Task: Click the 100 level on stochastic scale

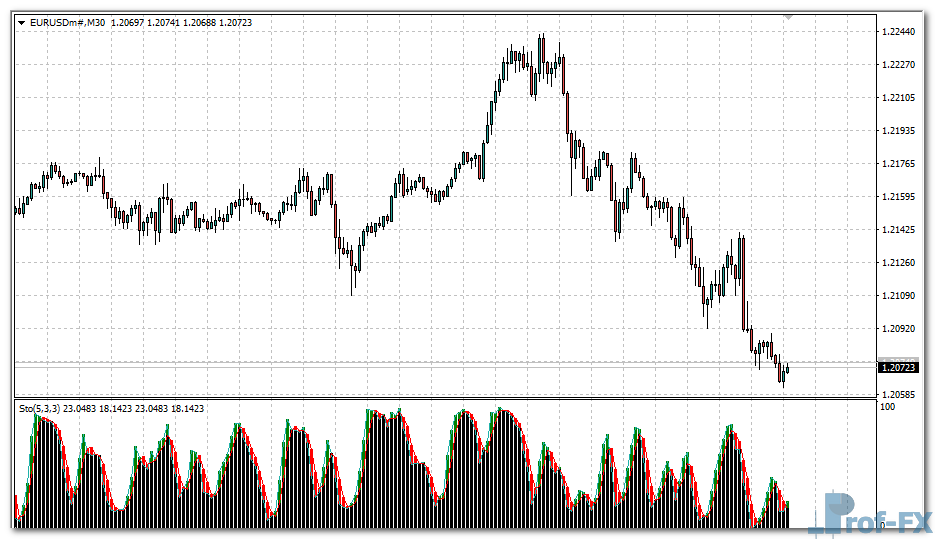Action: coord(887,407)
